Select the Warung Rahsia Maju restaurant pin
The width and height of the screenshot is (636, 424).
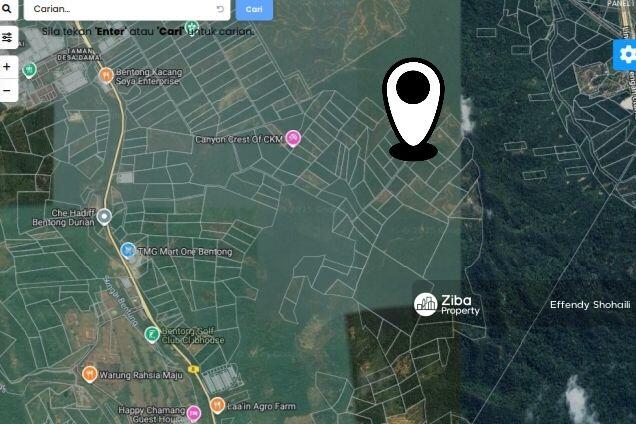[89, 374]
